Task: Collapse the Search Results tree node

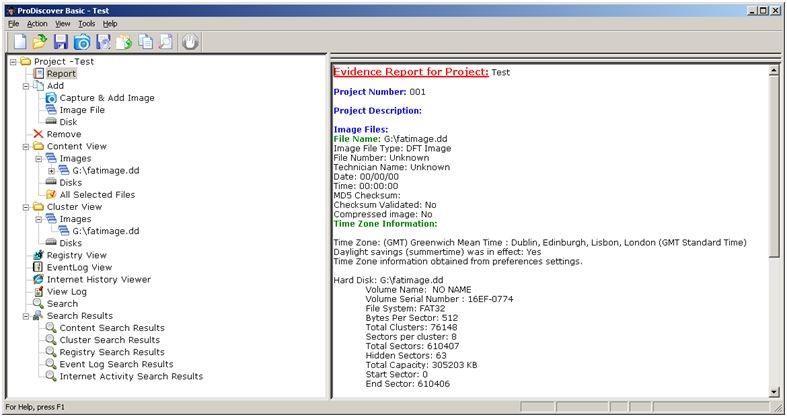Action: coord(14,316)
